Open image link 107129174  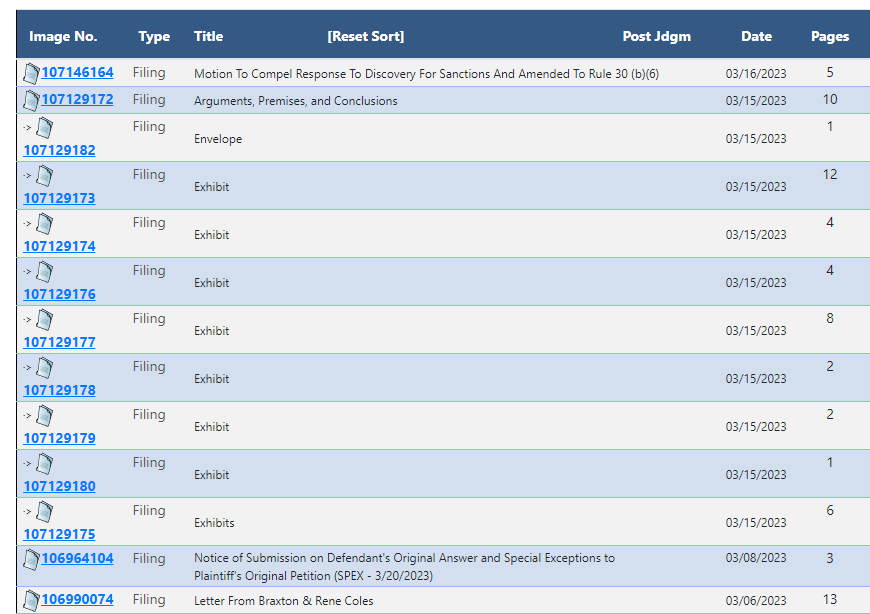click(59, 246)
